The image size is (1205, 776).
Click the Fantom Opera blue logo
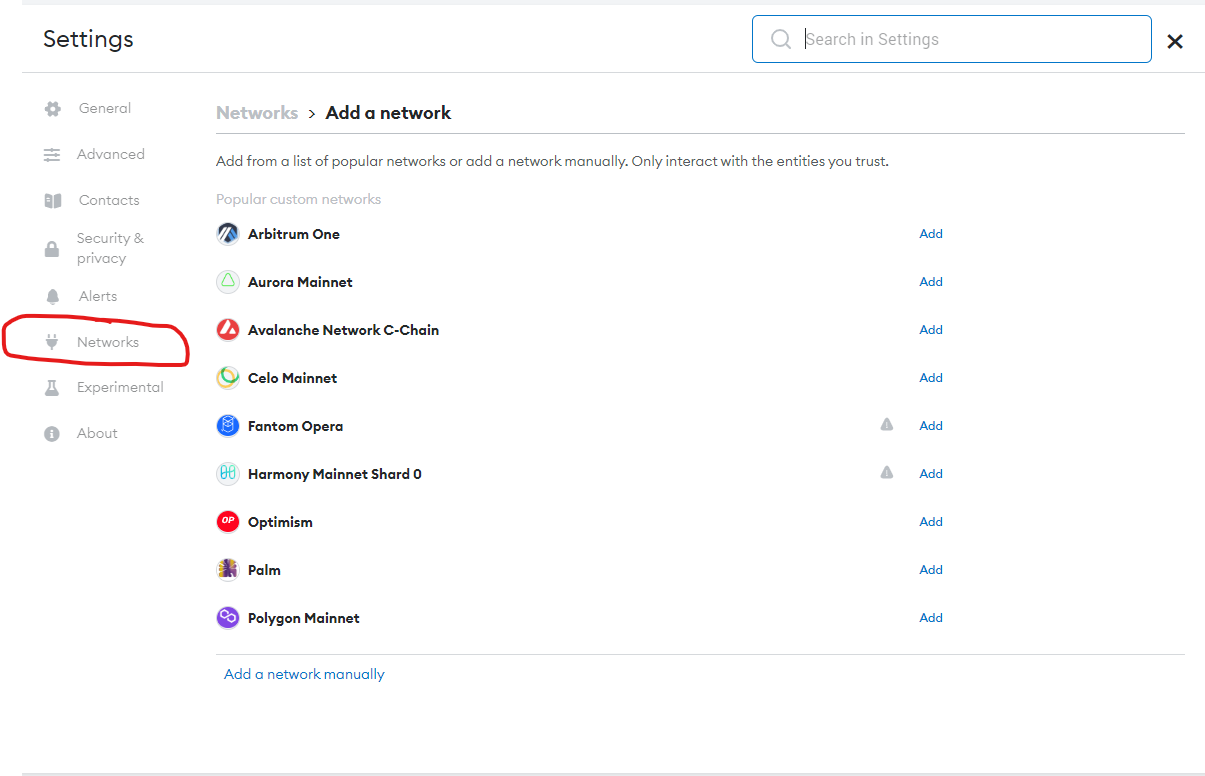pos(228,426)
